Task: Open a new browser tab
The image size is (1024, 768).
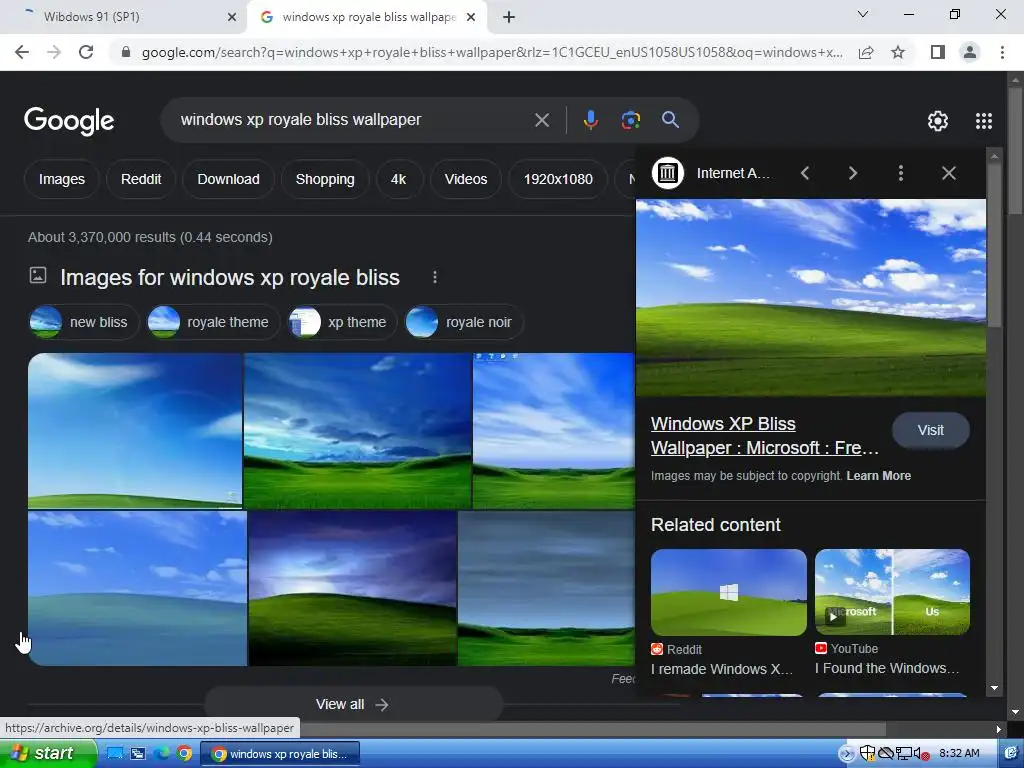Action: coord(509,17)
